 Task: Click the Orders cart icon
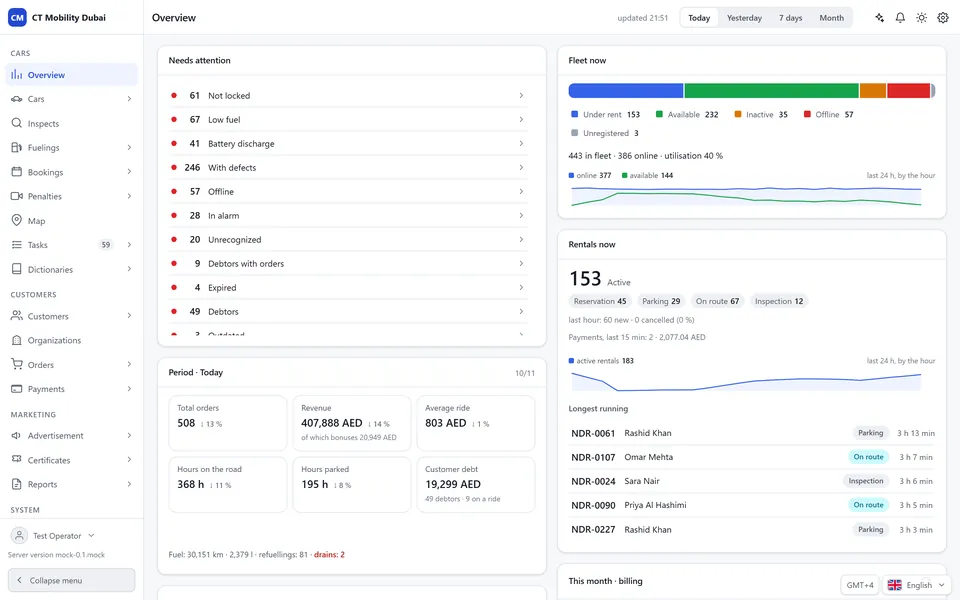click(17, 364)
